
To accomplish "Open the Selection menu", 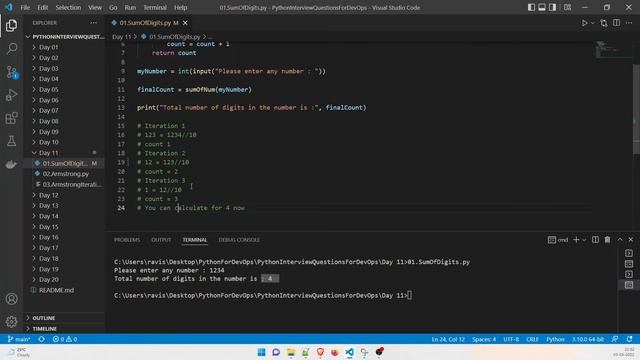I will pos(68,7).
